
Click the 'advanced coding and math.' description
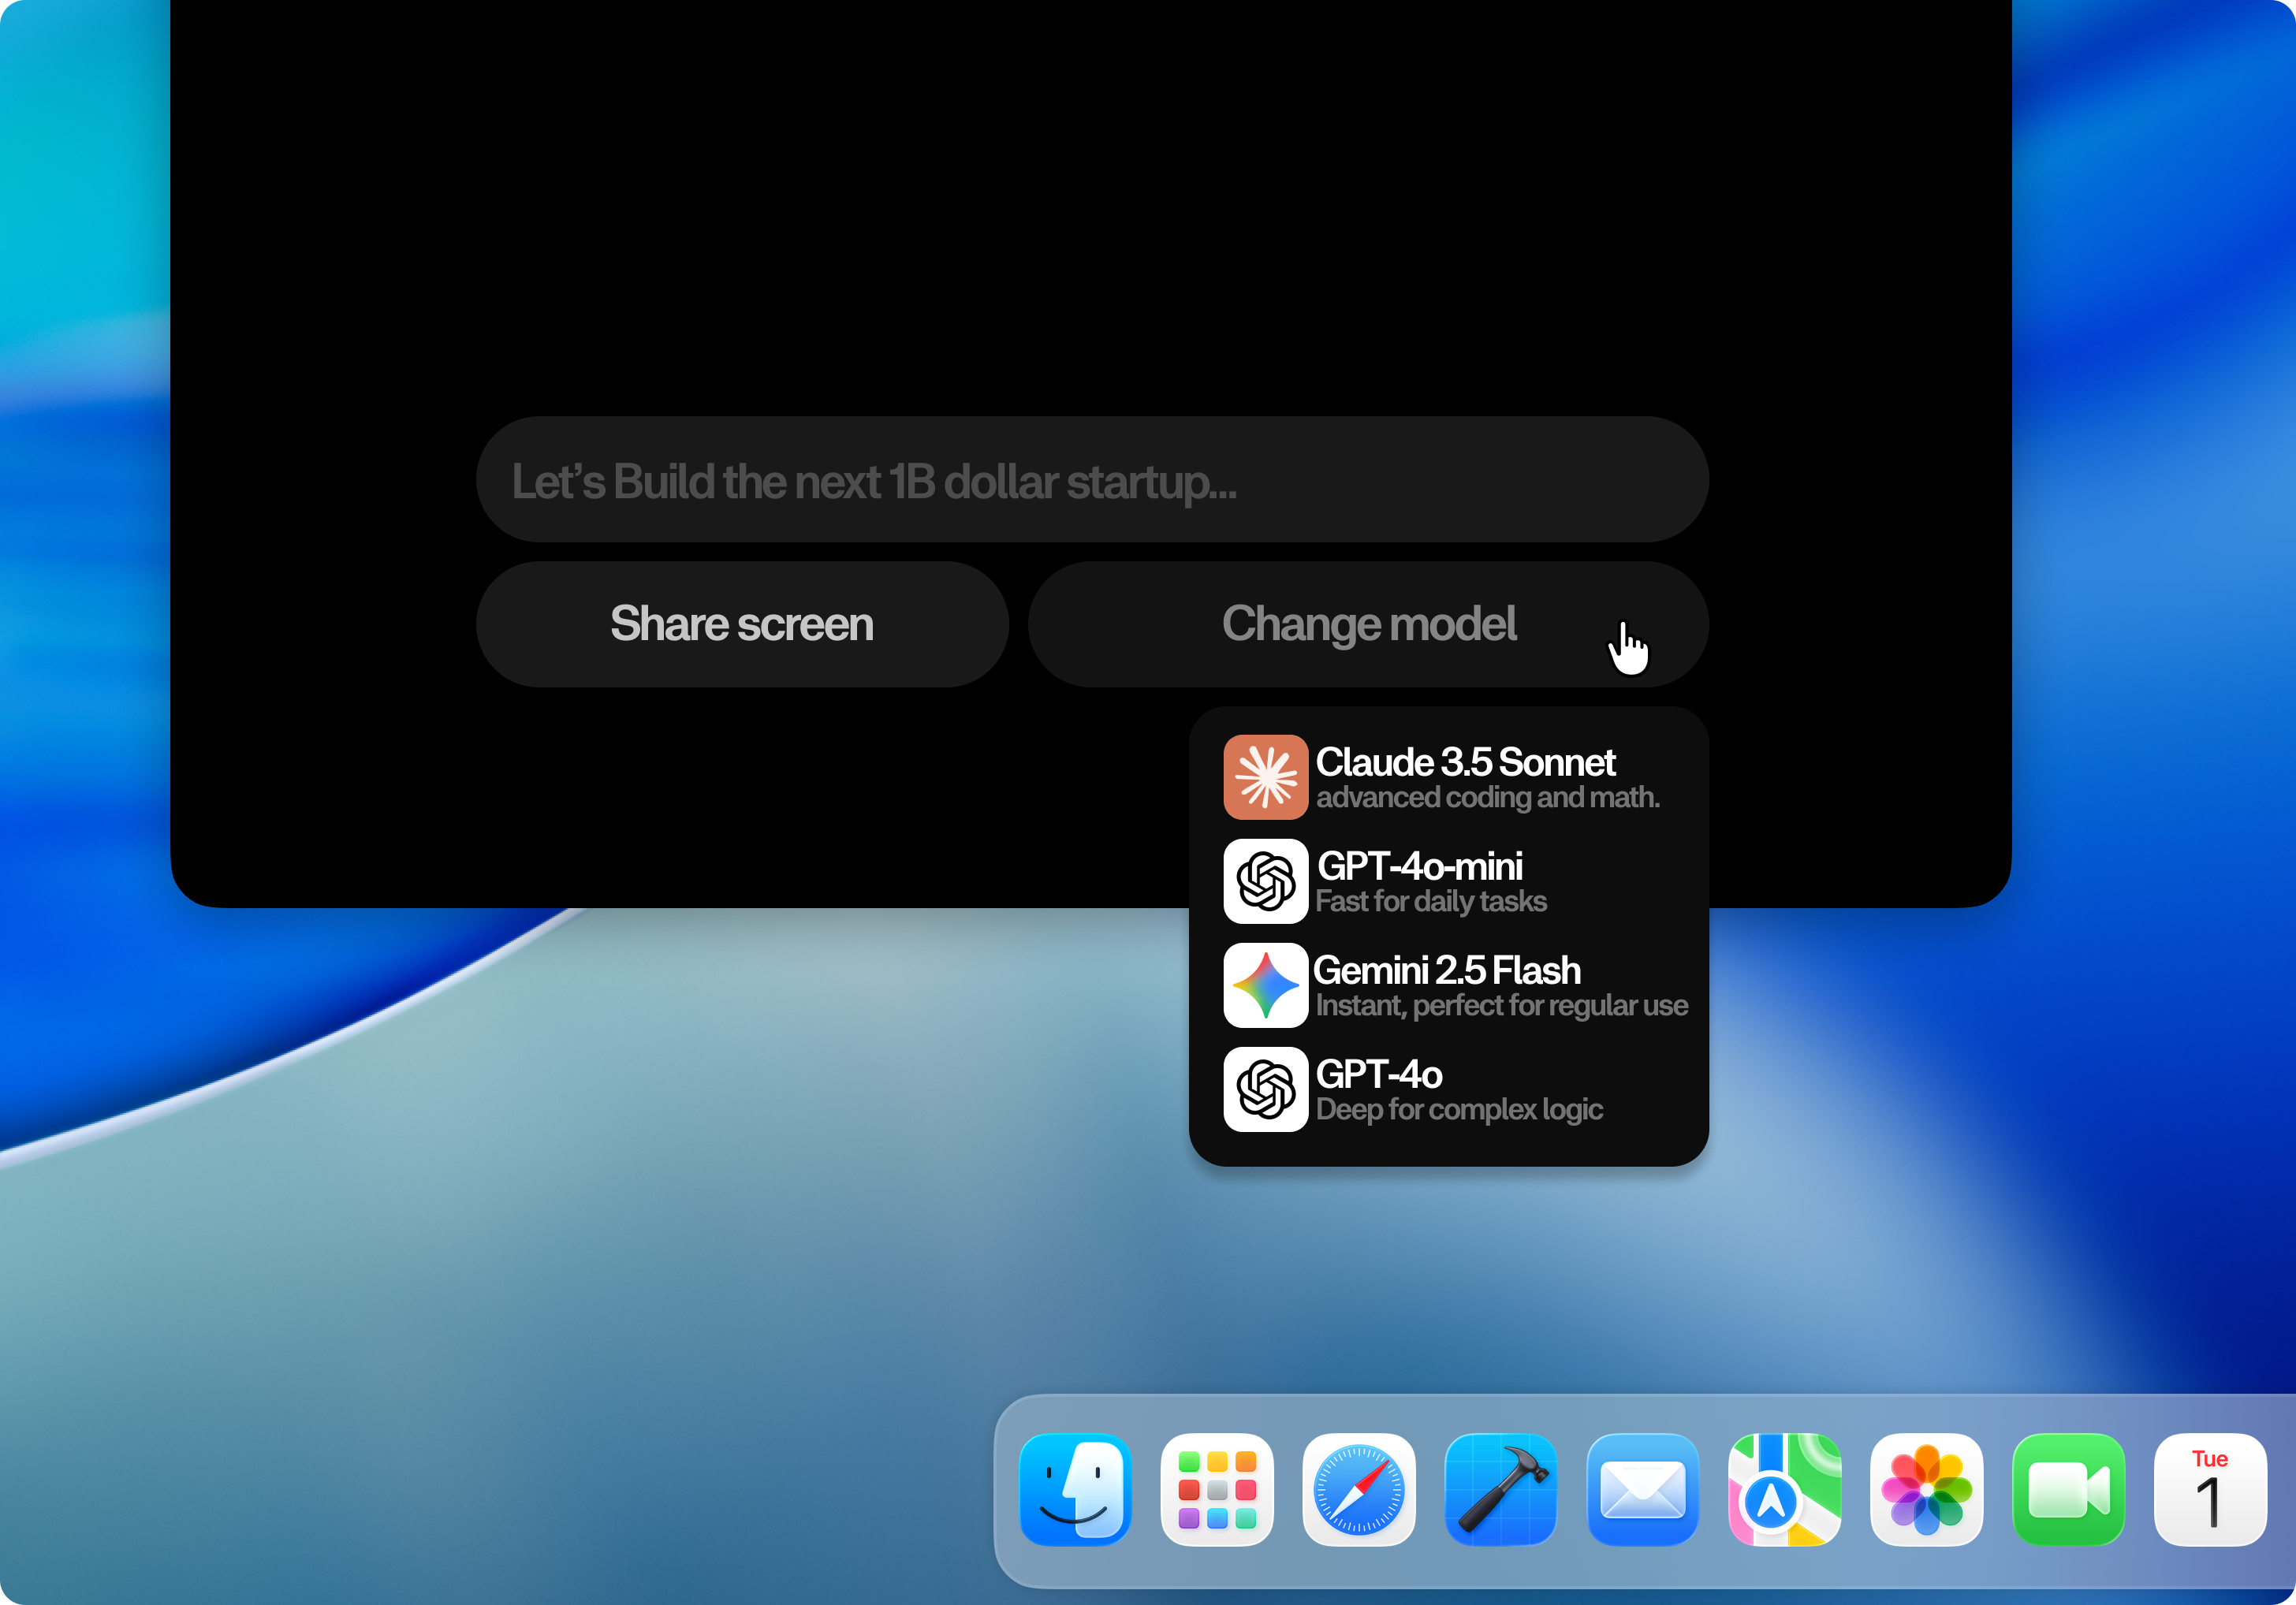(1487, 798)
